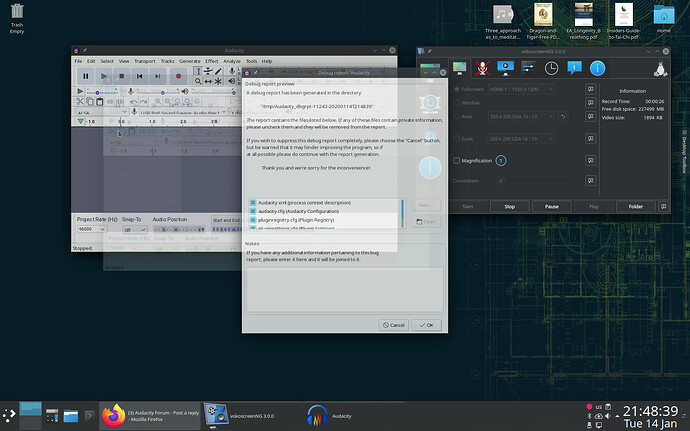Open the Effect menu in Audacity
690x431 pixels.
click(x=212, y=61)
